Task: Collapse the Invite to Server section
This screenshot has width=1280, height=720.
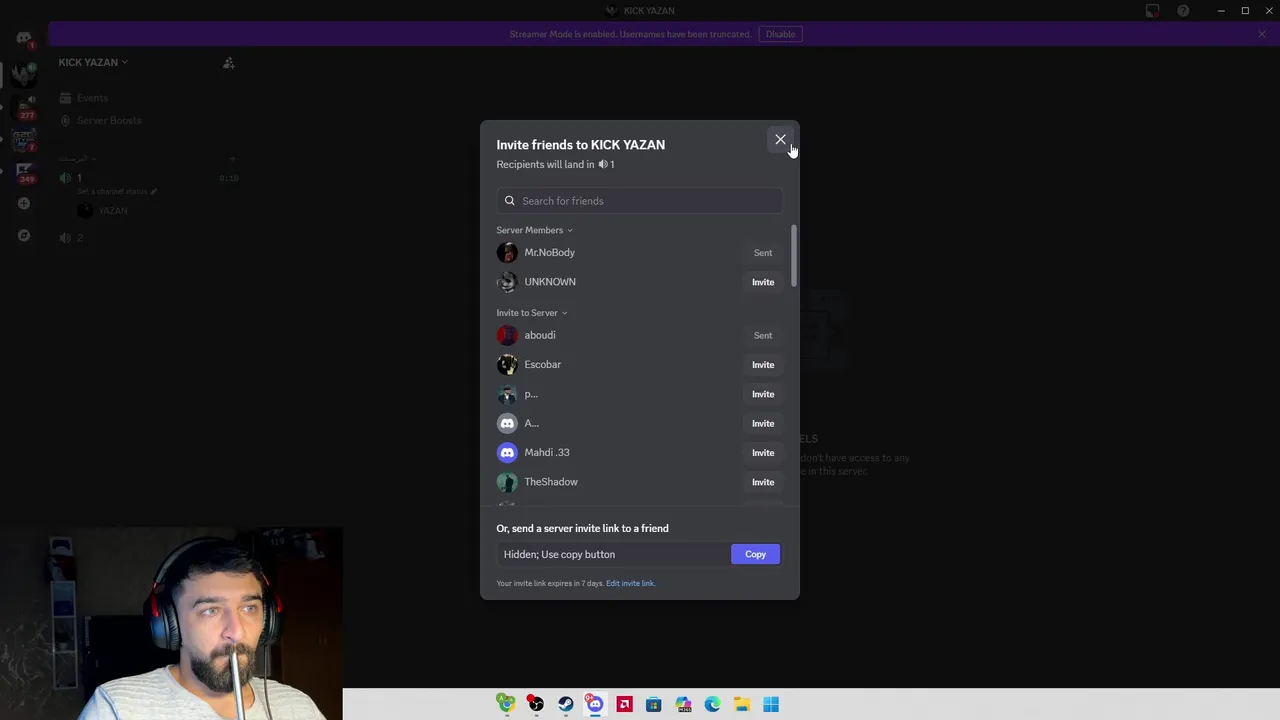Action: click(x=531, y=313)
